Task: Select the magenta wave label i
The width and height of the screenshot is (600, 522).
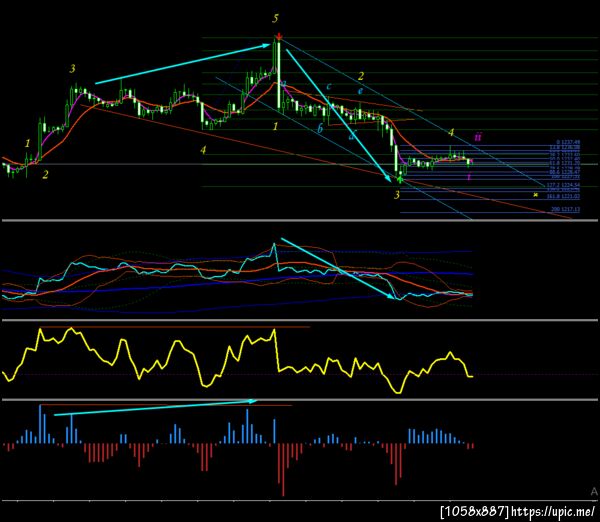Action: [x=469, y=176]
